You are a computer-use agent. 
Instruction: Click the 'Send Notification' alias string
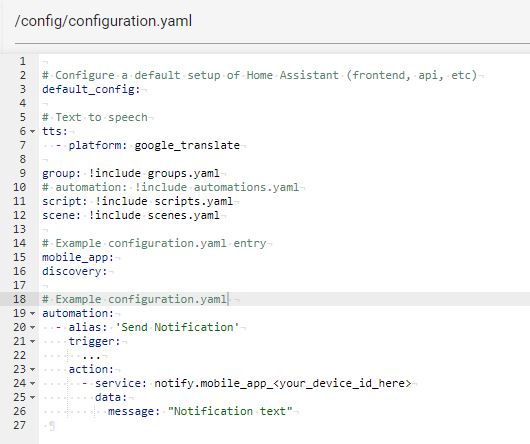(x=177, y=327)
